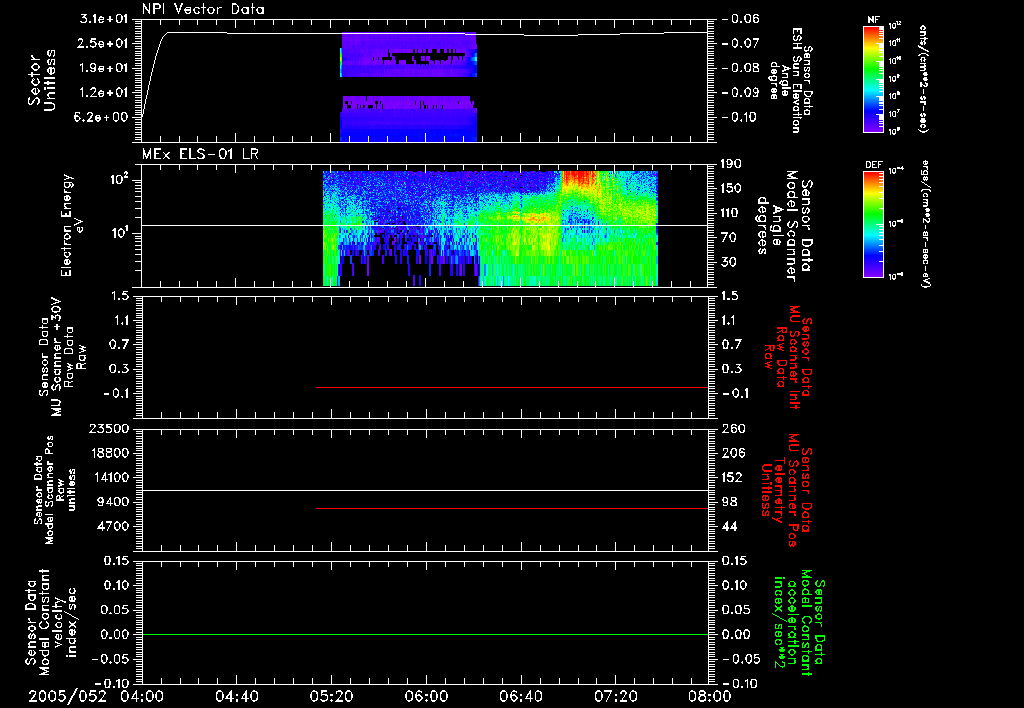Viewport: 1024px width, 708px height.
Task: Click the red high-intensity region in ELS spectrogram
Action: [579, 180]
